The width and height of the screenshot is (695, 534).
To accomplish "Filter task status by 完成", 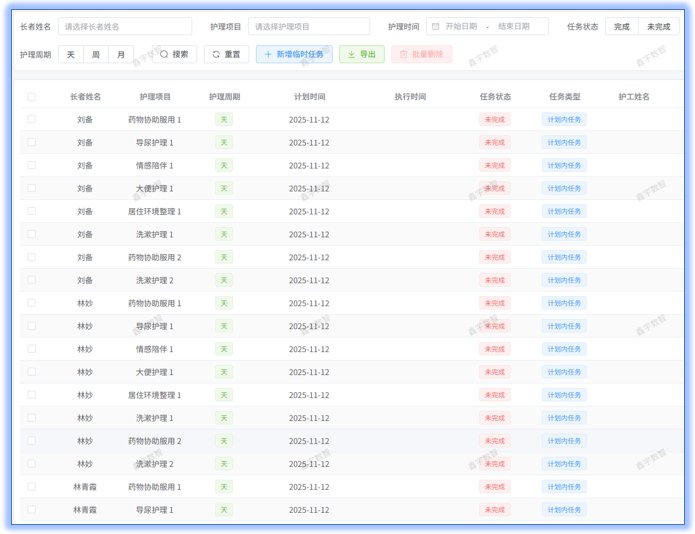I will pyautogui.click(x=622, y=27).
